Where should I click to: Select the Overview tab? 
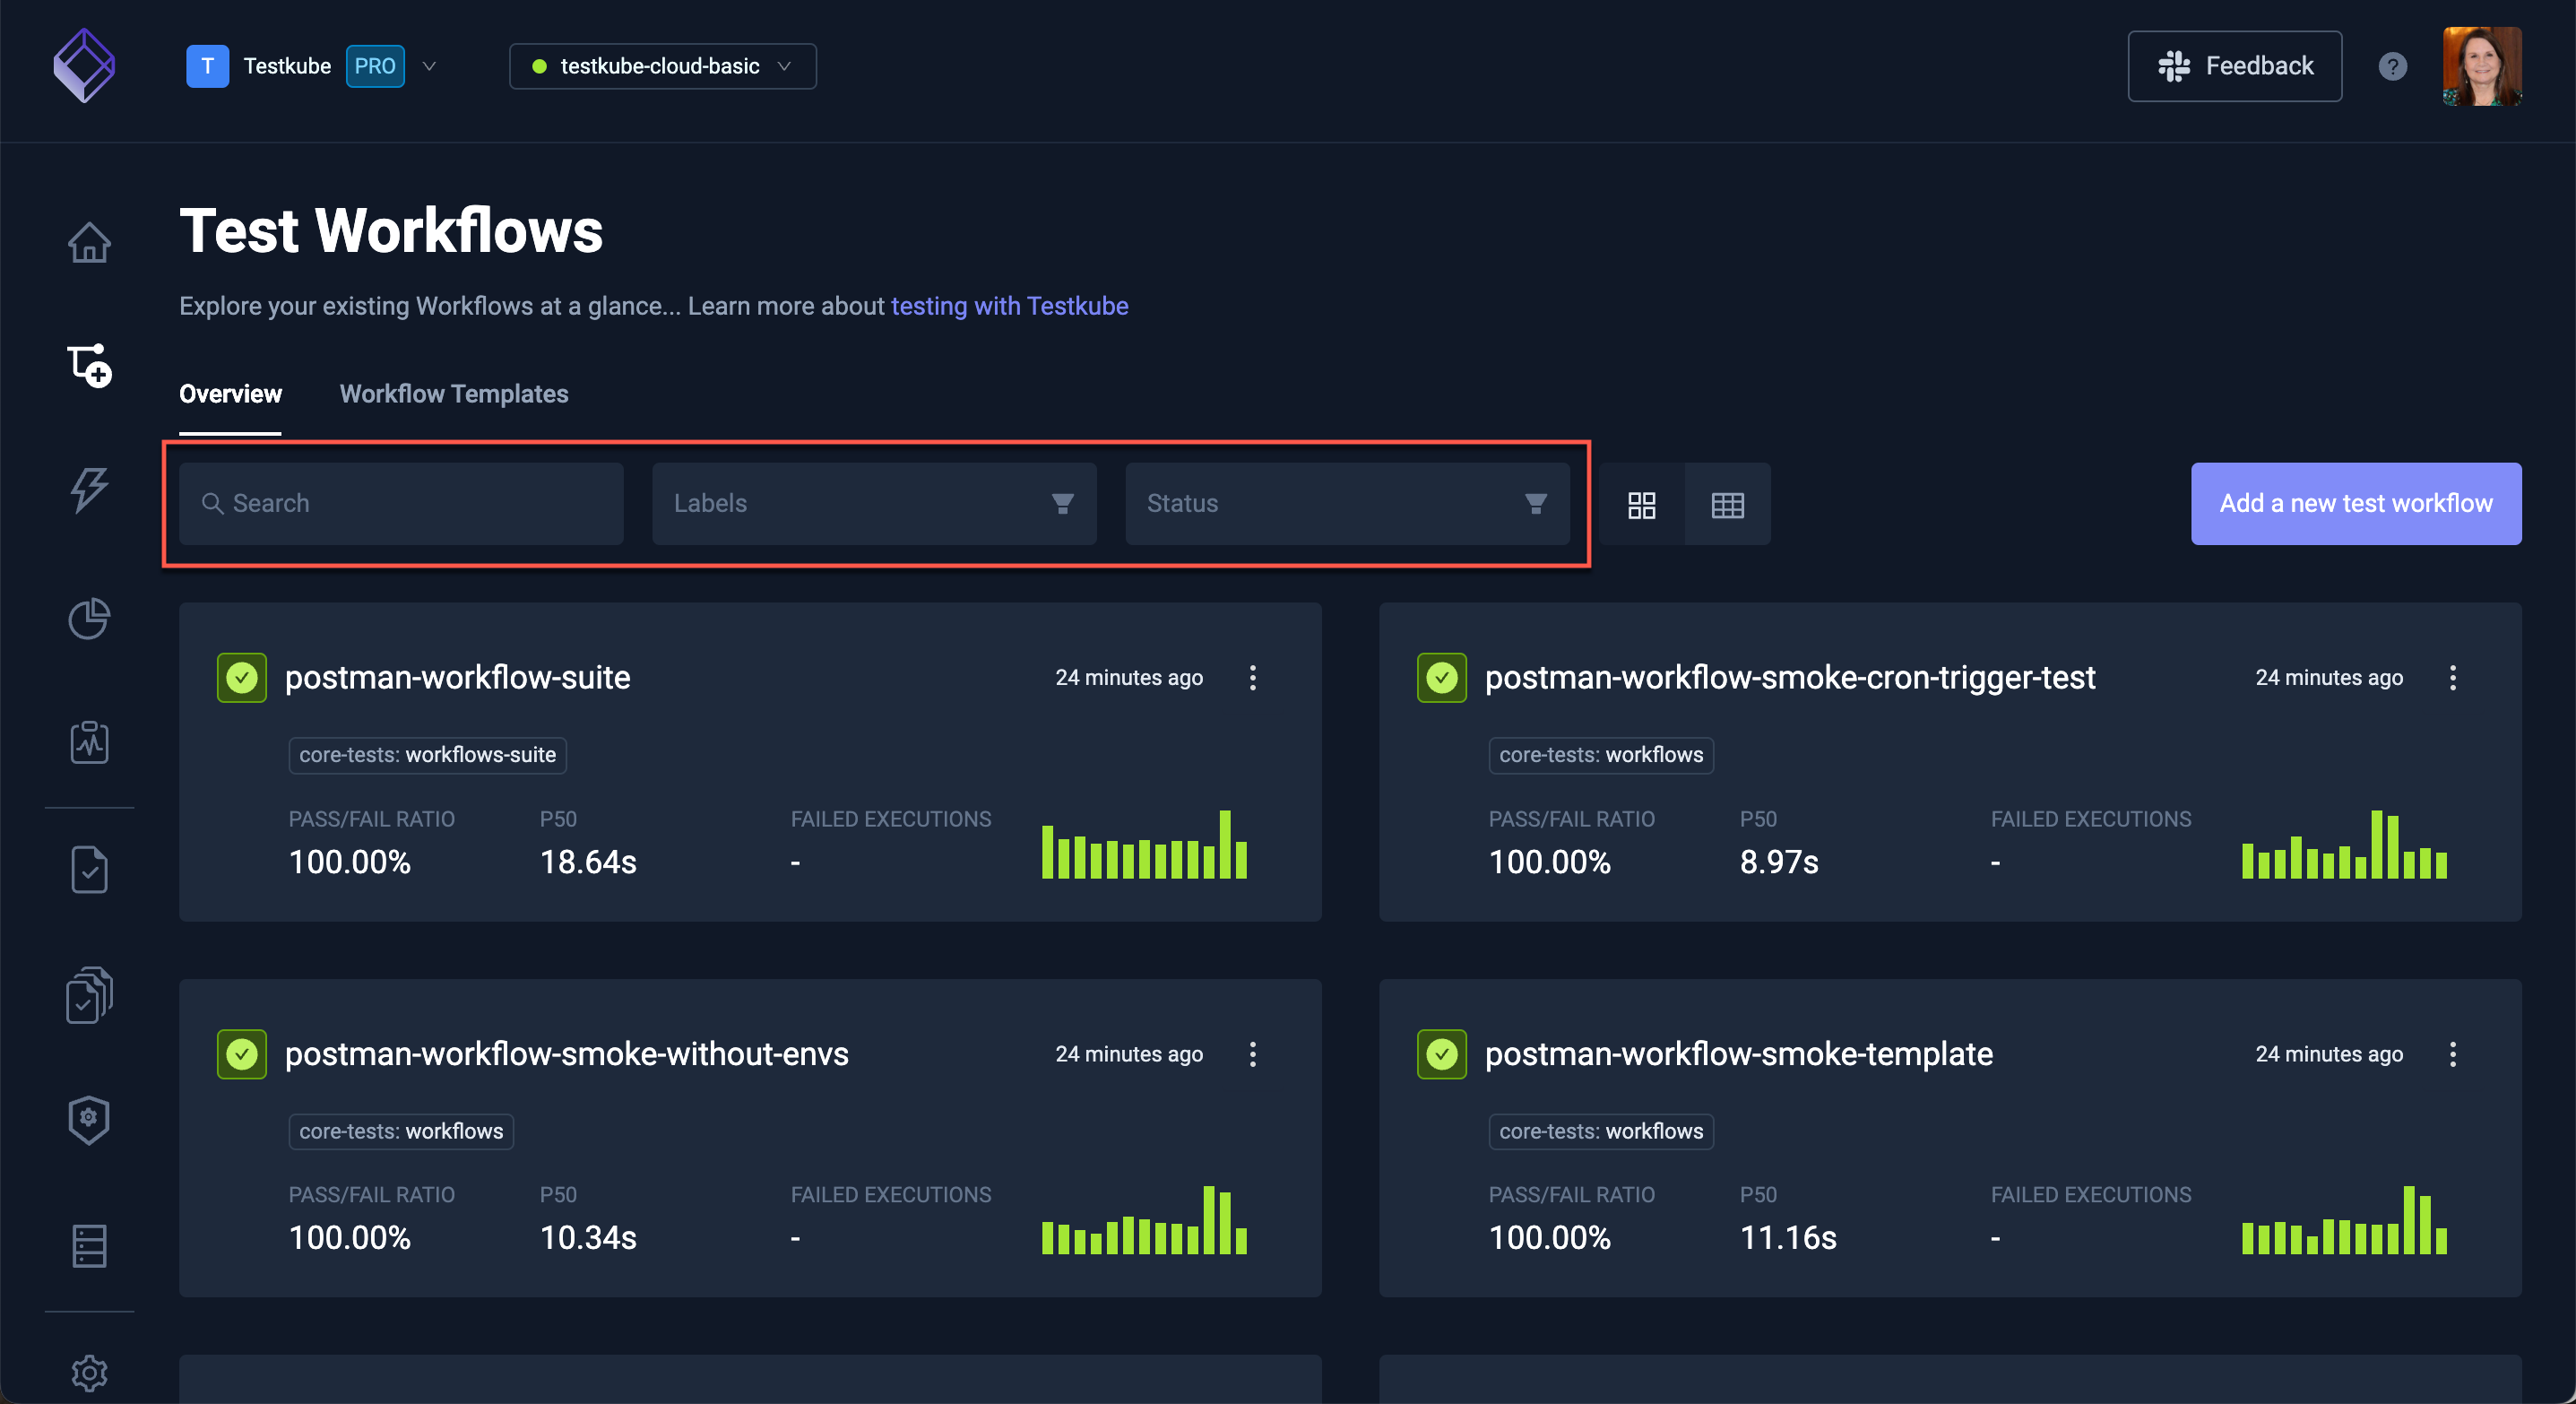230,394
